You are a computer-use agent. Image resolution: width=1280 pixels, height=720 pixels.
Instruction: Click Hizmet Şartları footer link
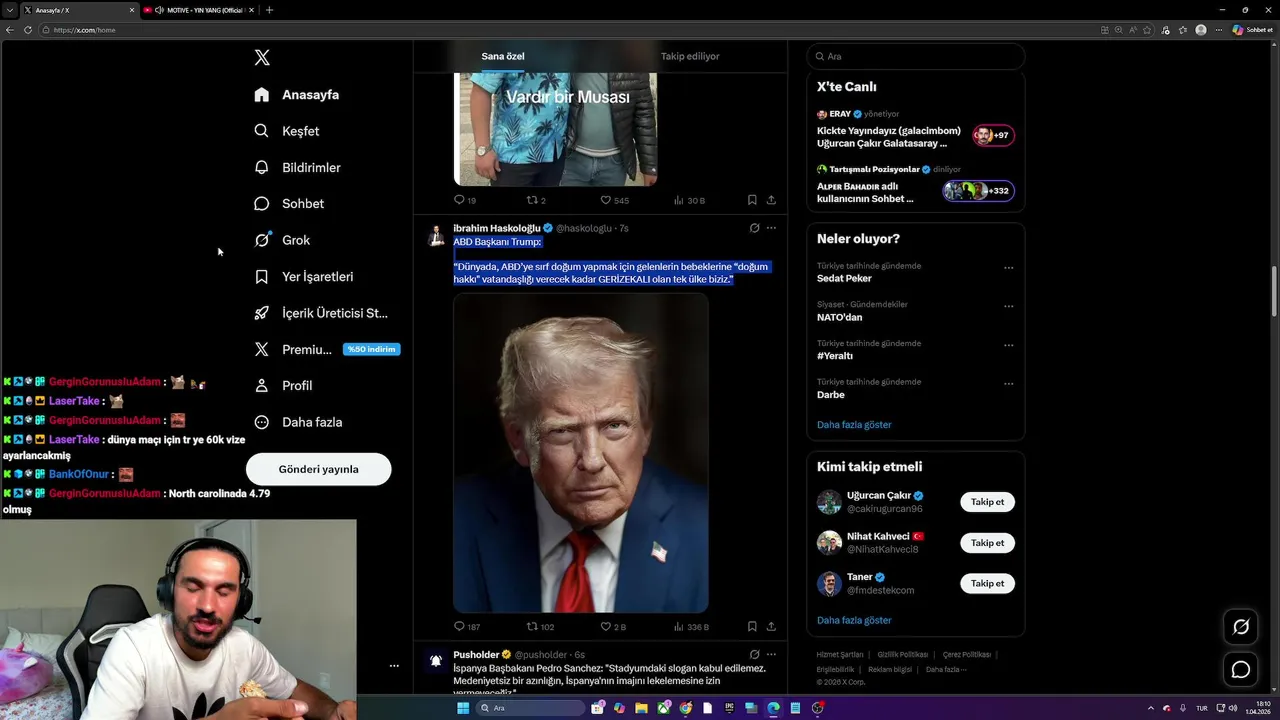[840, 655]
